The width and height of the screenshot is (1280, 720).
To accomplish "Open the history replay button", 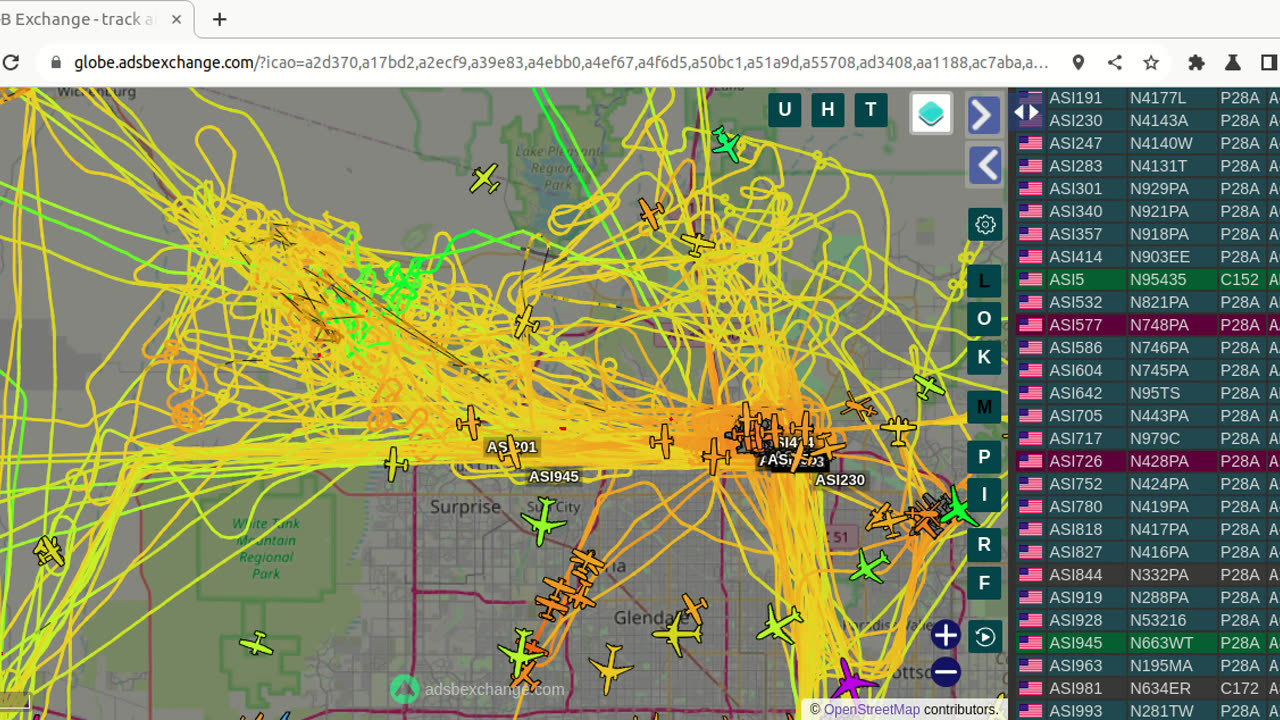I will coord(985,636).
